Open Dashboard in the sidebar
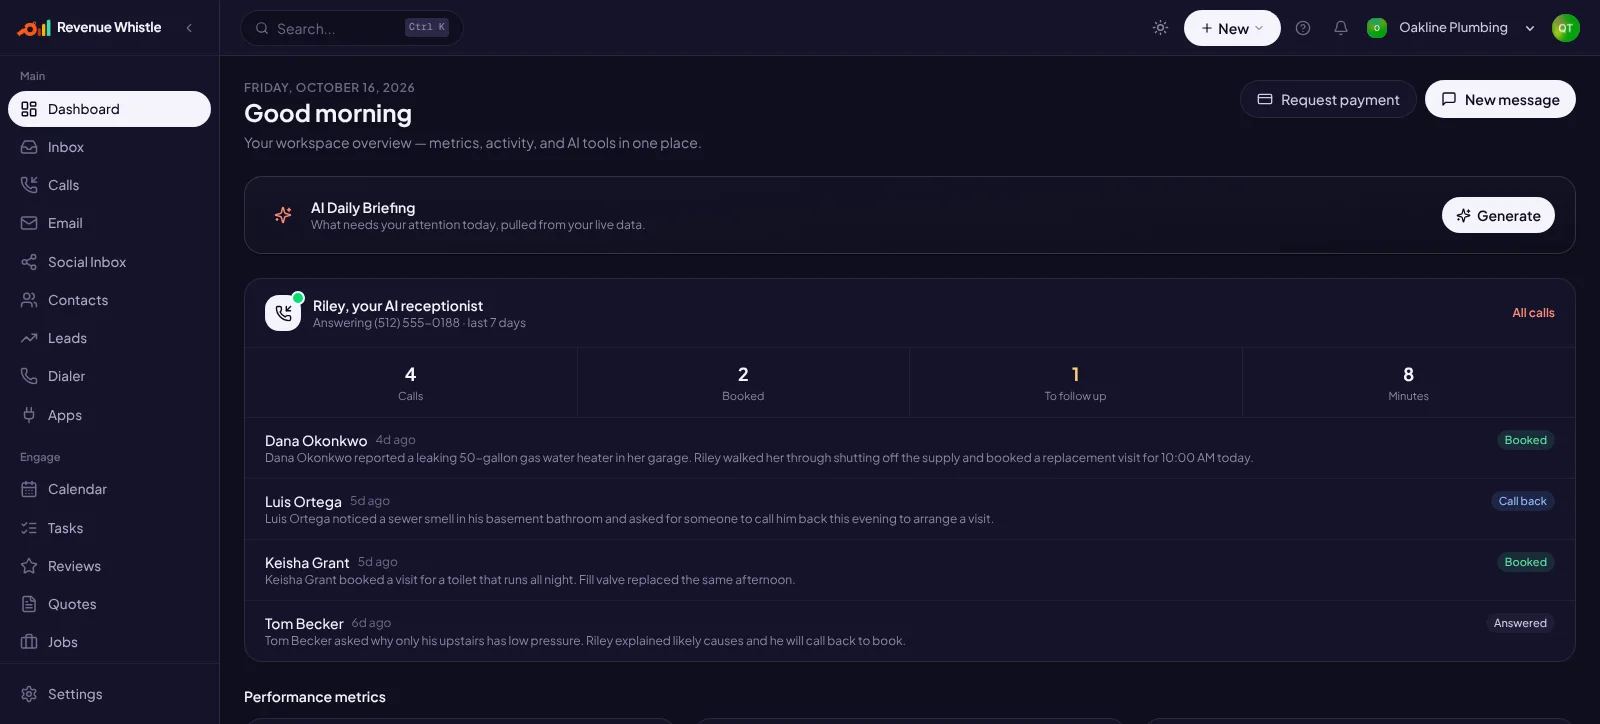Screen dimensions: 1600x724 [109, 109]
